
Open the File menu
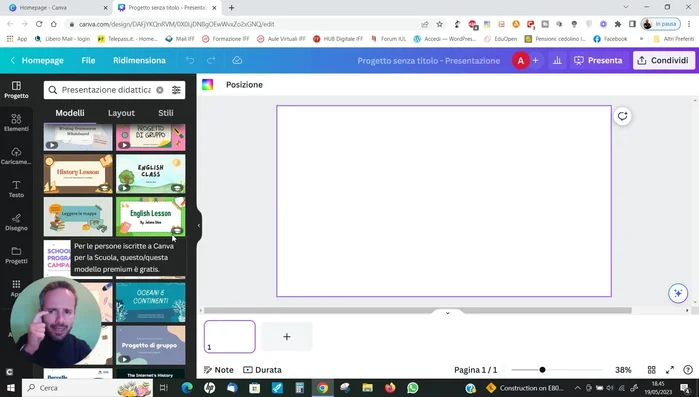(x=88, y=60)
